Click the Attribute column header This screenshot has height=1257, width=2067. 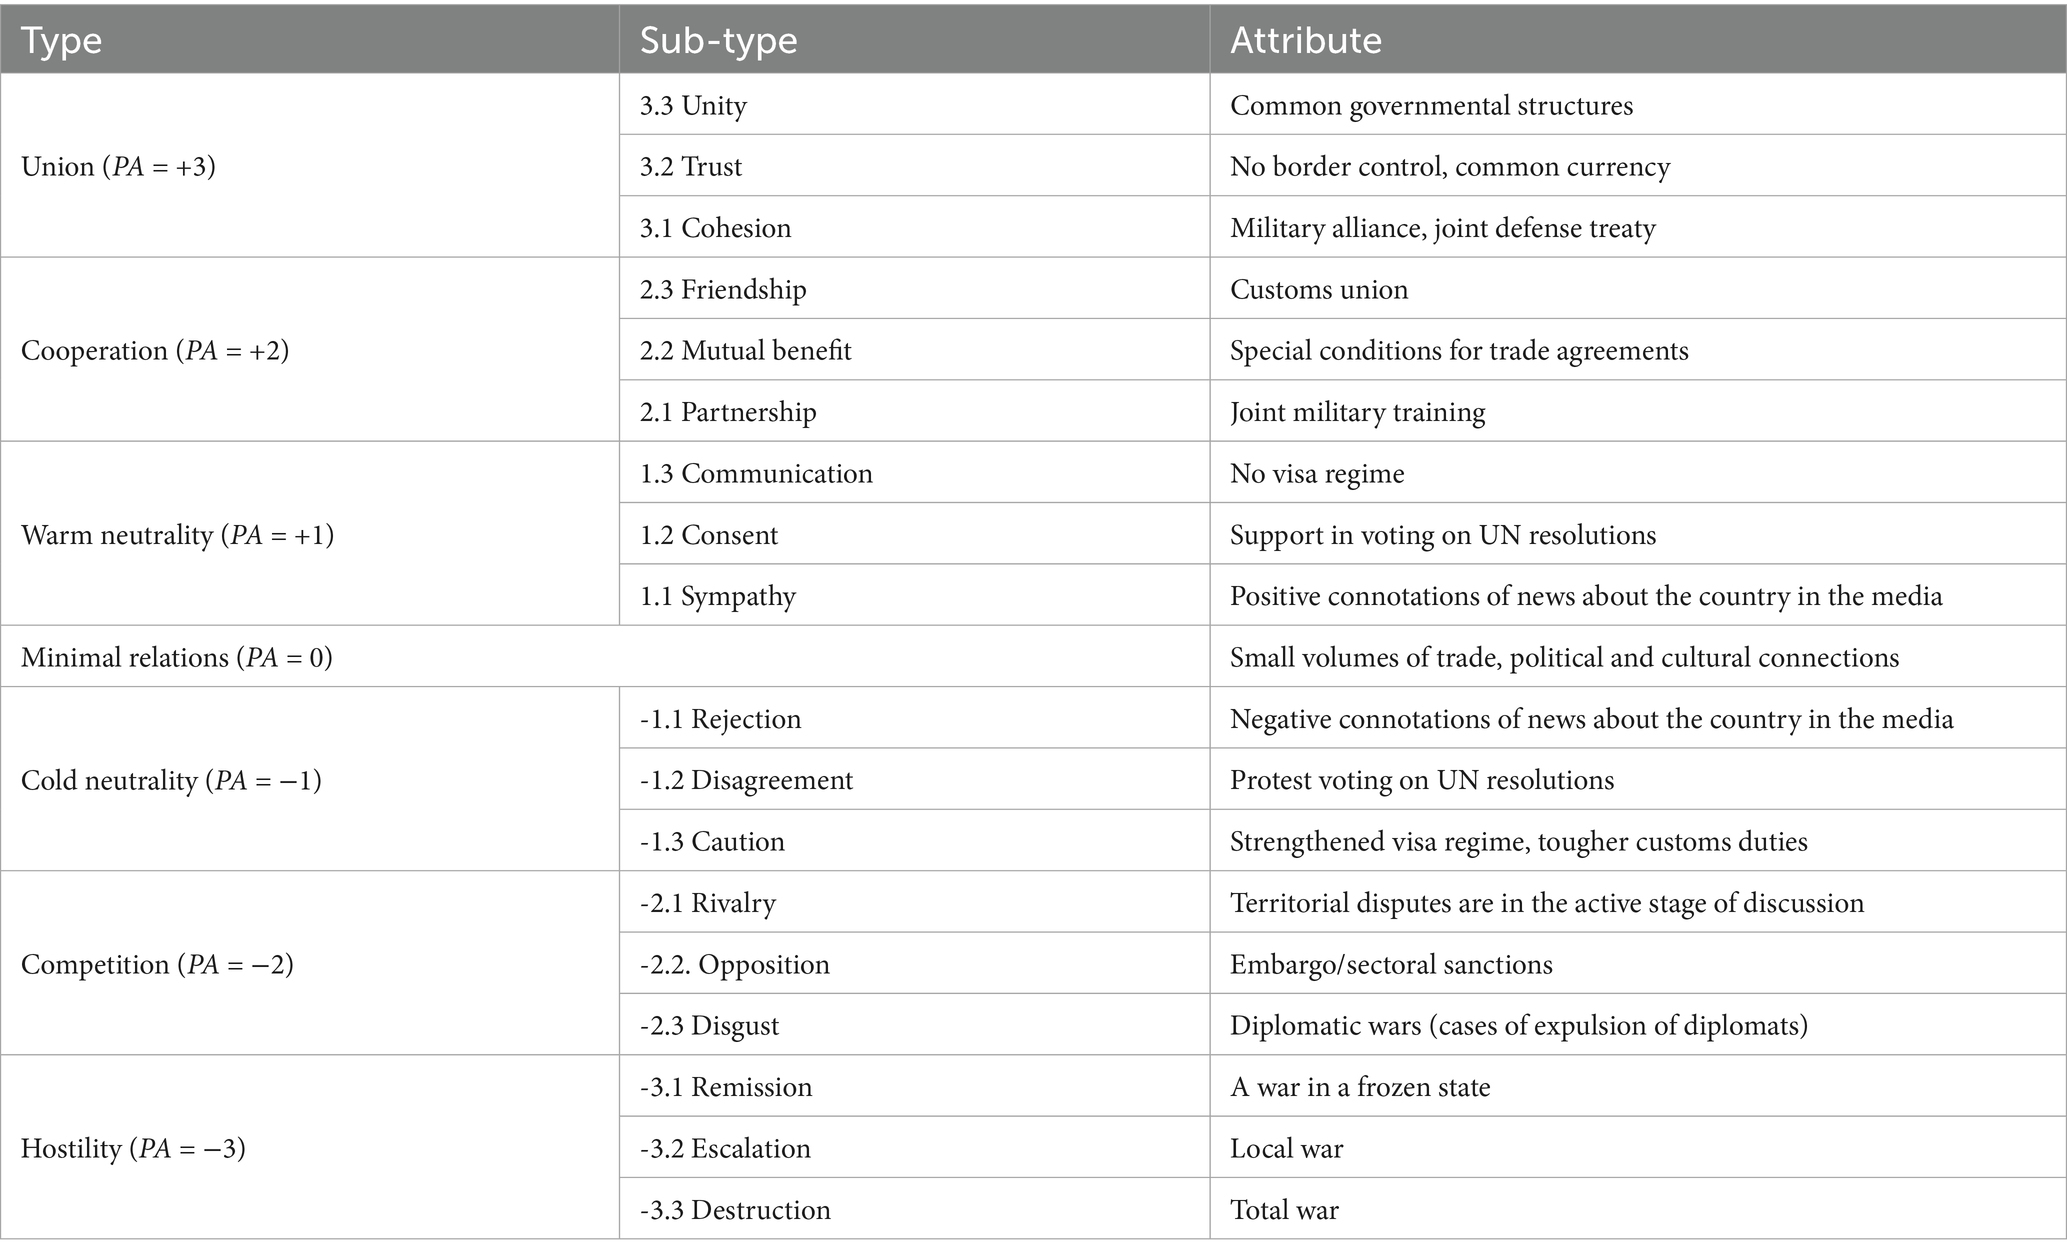(x=1305, y=40)
